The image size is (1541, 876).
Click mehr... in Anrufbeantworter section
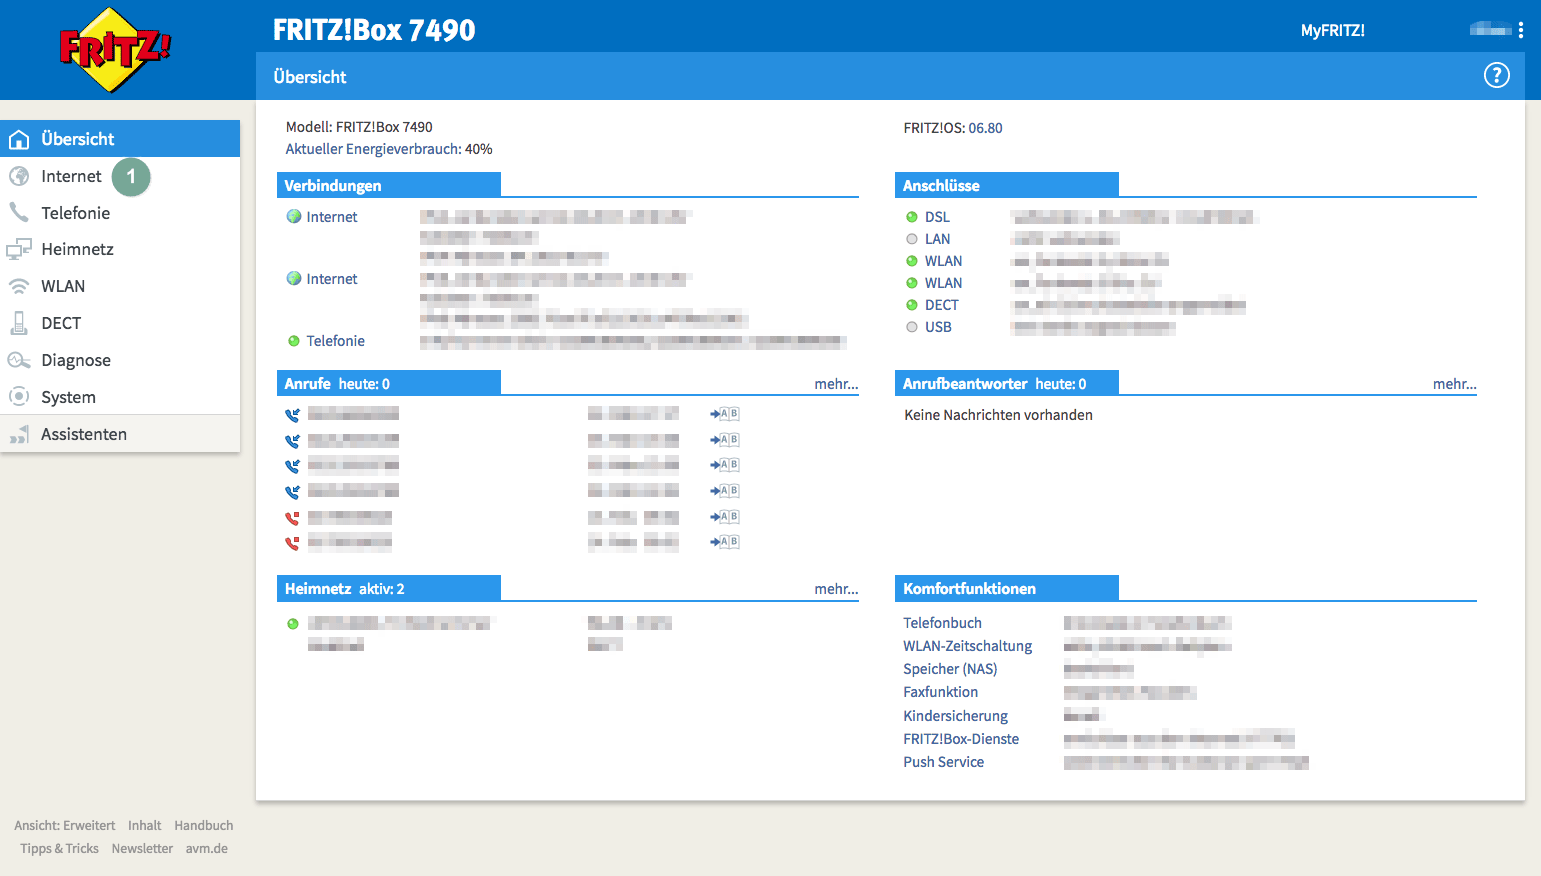[1454, 384]
